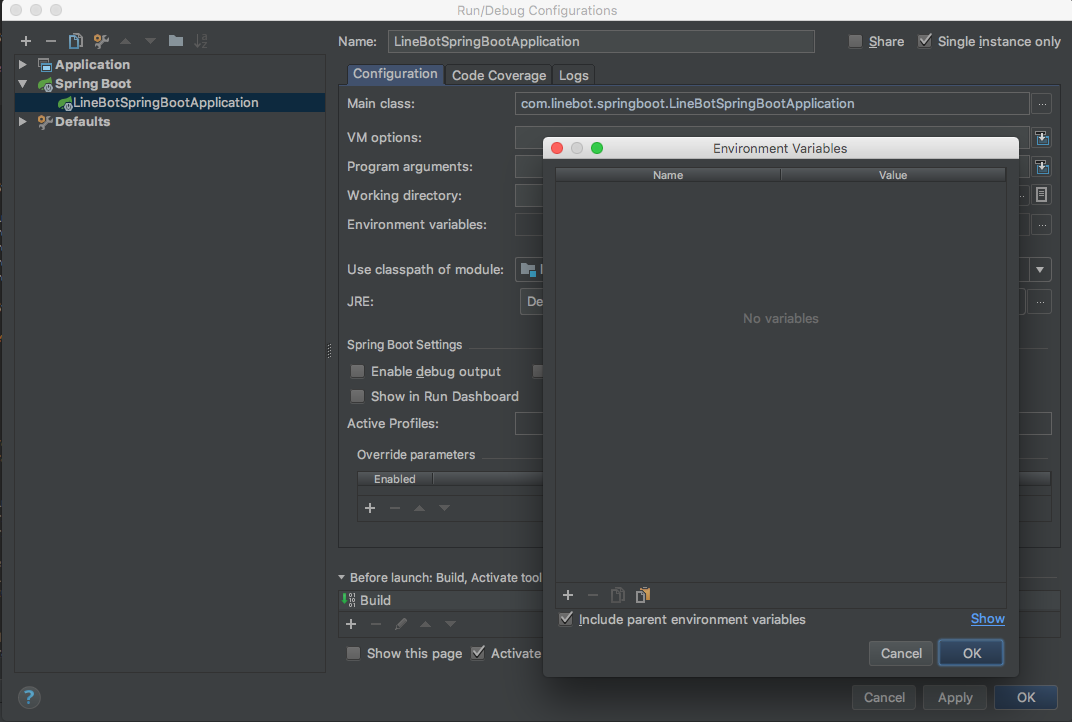Add new configuration with plus icon
This screenshot has width=1072, height=722.
coord(26,41)
